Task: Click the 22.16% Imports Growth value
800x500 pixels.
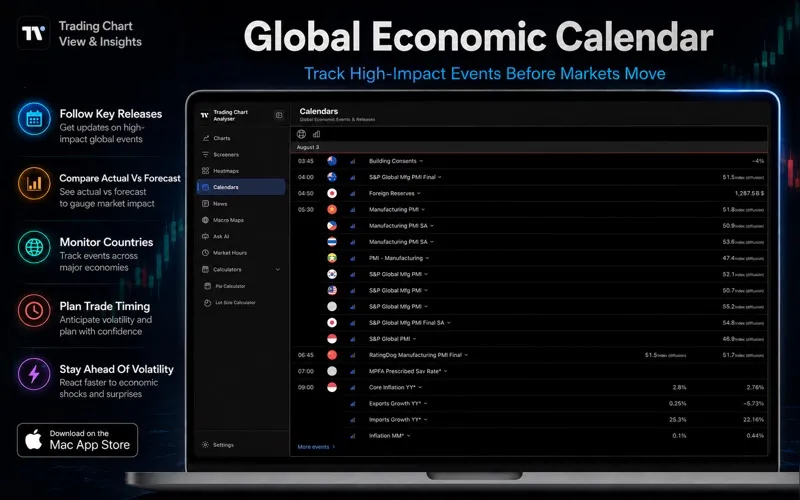Action: click(754, 420)
